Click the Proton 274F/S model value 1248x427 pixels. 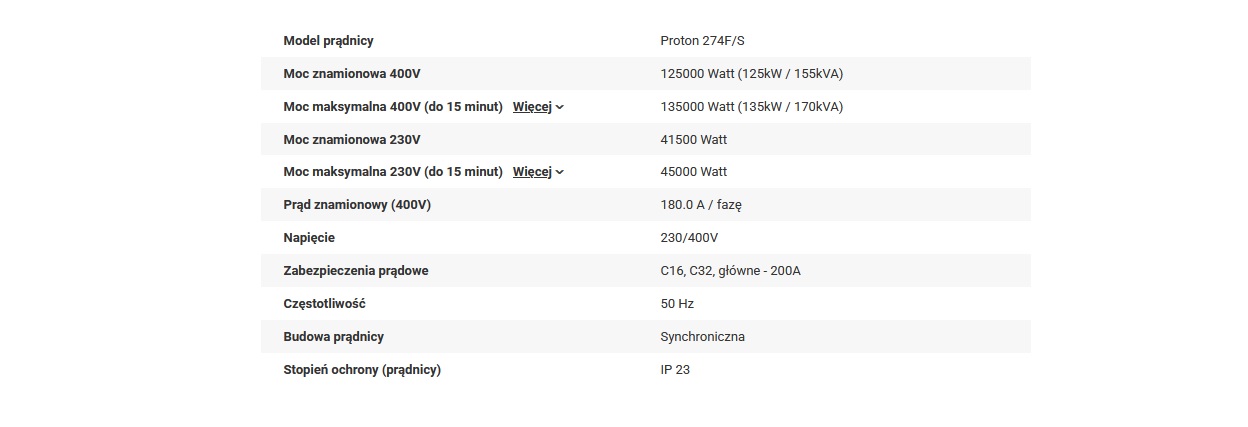point(702,41)
